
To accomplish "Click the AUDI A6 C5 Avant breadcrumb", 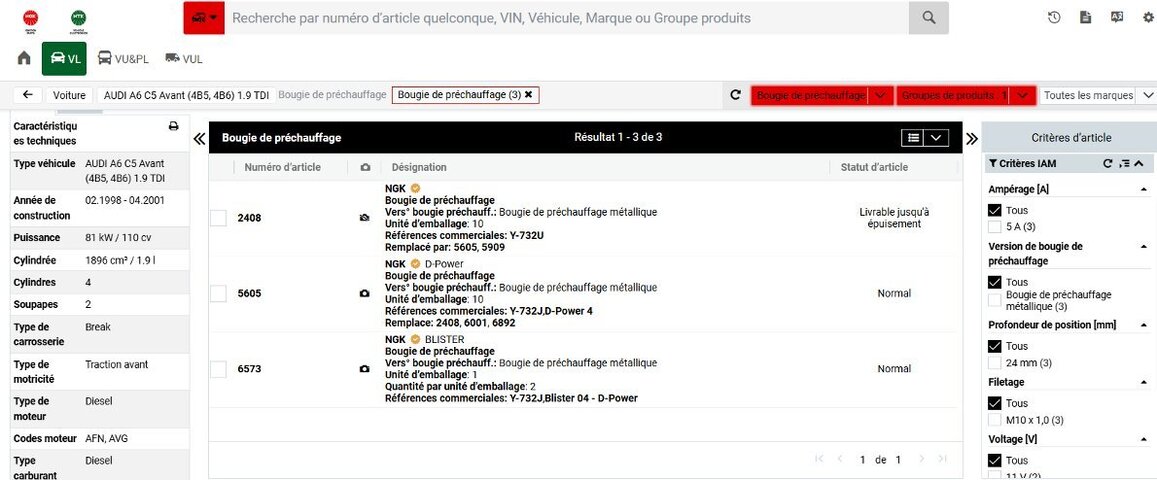I will tap(187, 95).
